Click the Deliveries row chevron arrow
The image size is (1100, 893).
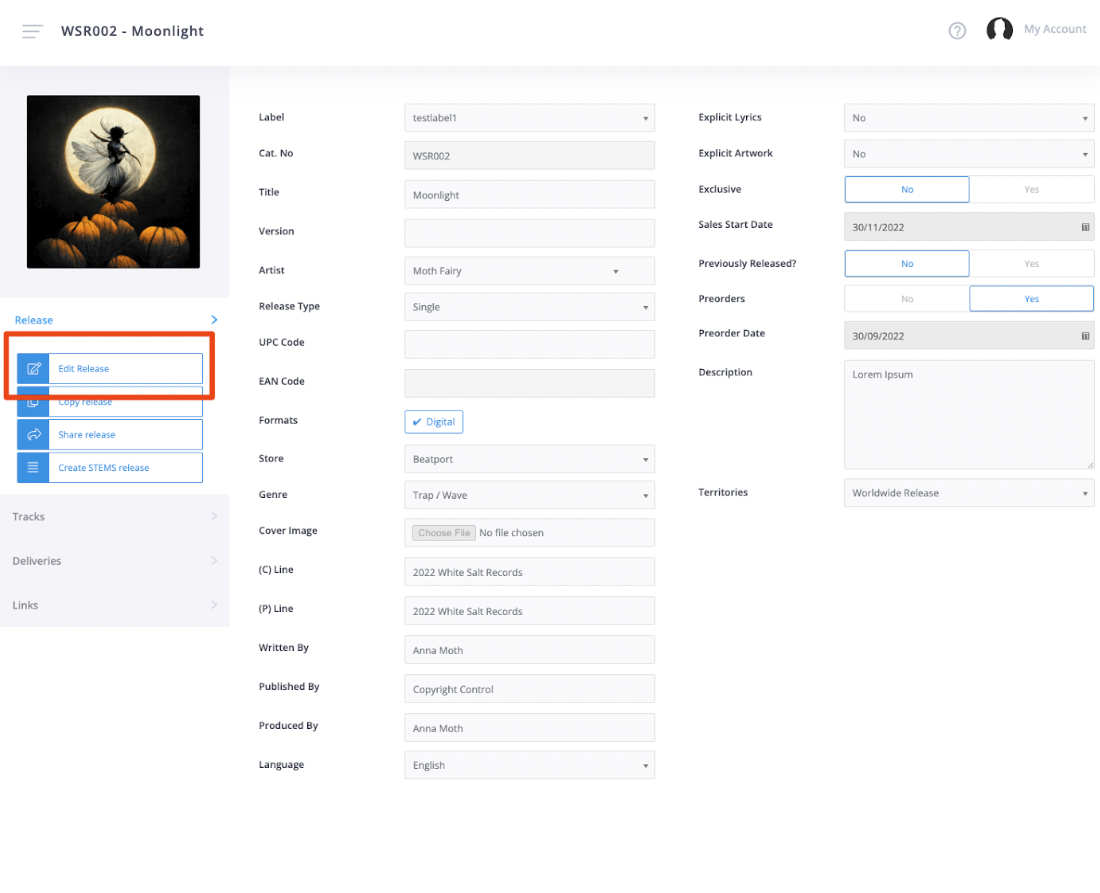pos(214,560)
